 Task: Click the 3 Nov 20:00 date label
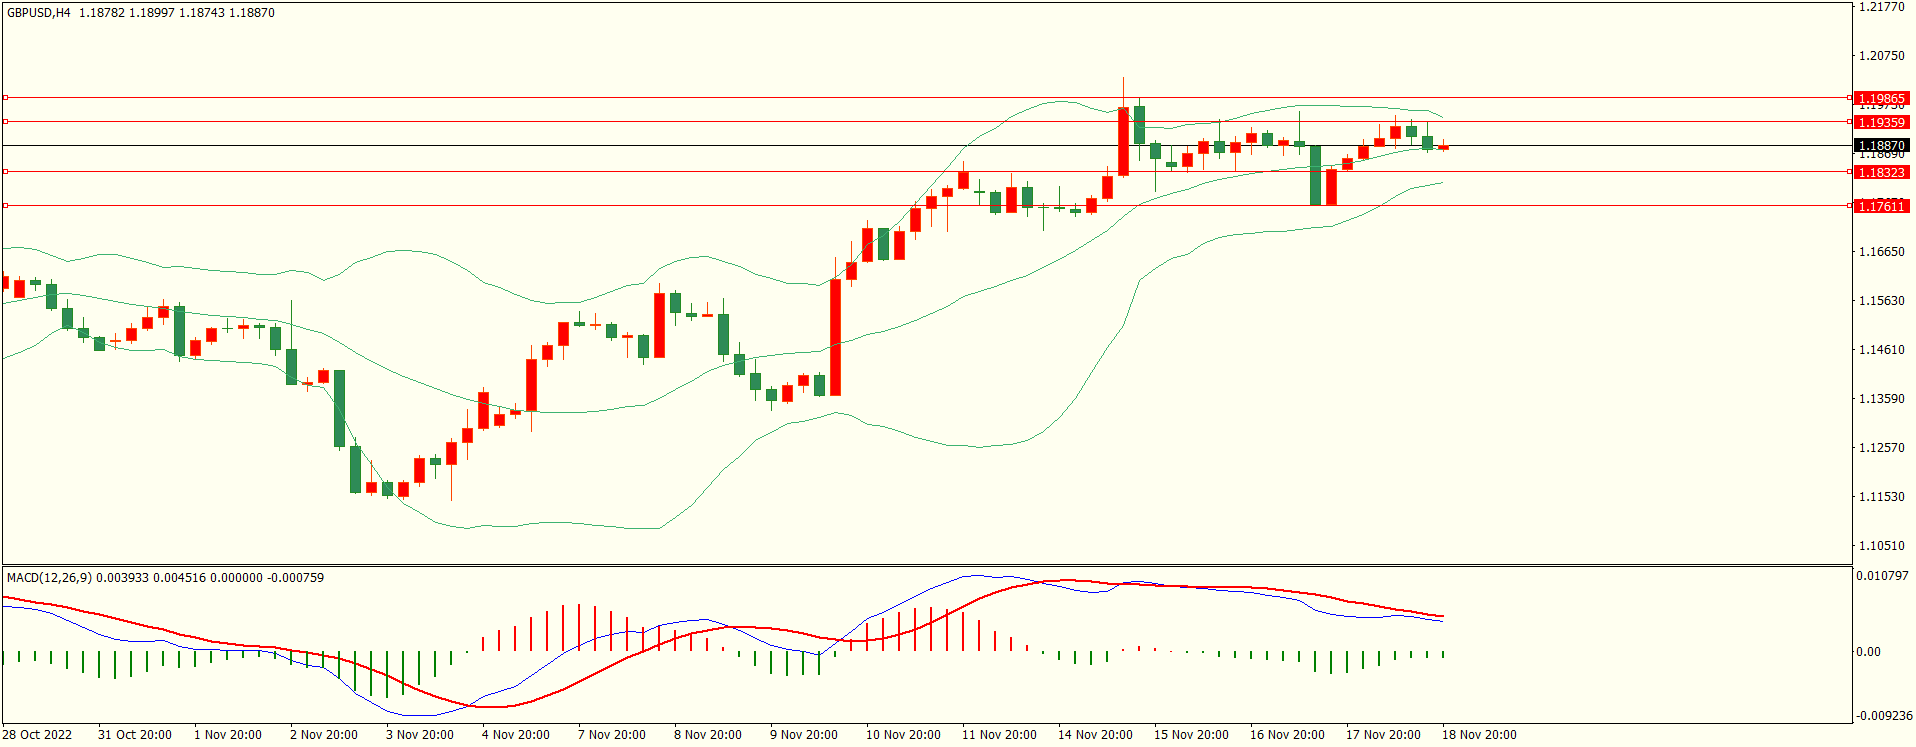click(420, 735)
